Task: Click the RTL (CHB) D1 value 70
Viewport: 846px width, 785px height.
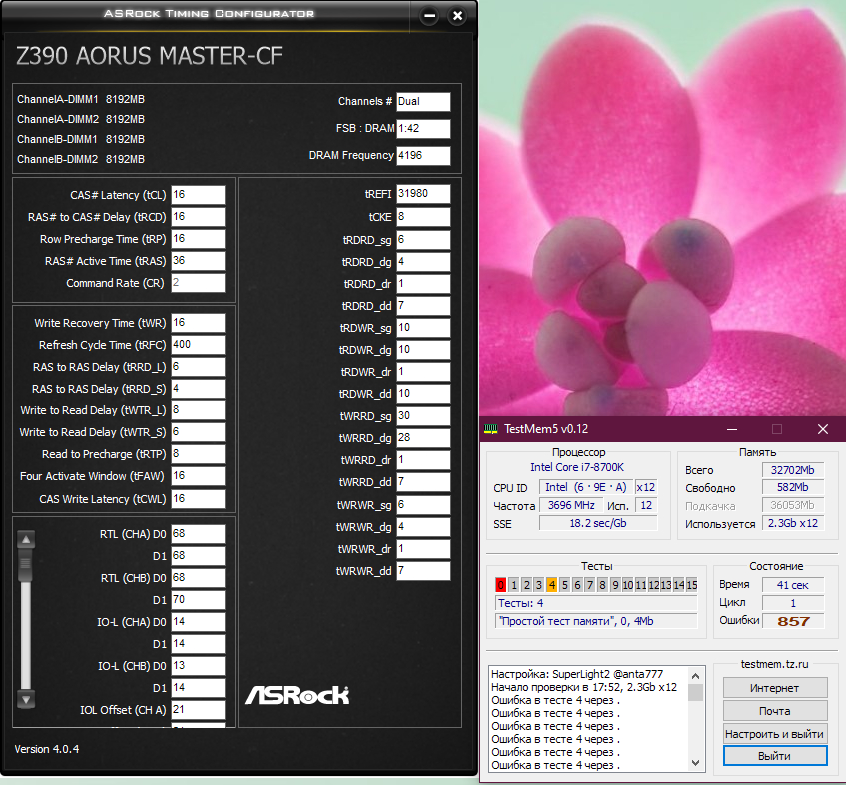Action: click(198, 599)
